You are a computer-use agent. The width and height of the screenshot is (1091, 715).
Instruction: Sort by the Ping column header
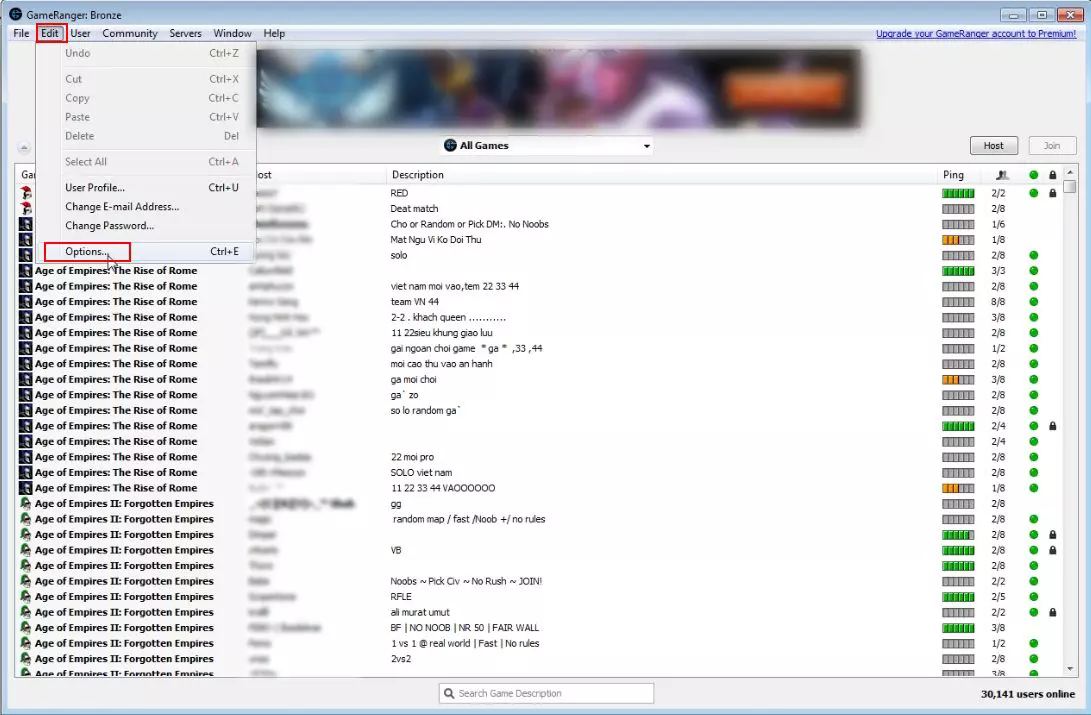pos(953,175)
